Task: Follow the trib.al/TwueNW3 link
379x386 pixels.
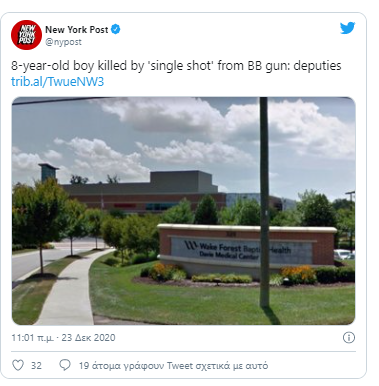Action: [58, 81]
